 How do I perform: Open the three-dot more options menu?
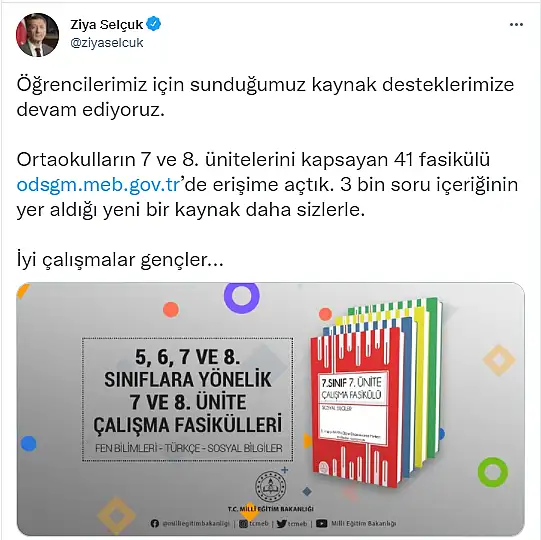pos(516,25)
